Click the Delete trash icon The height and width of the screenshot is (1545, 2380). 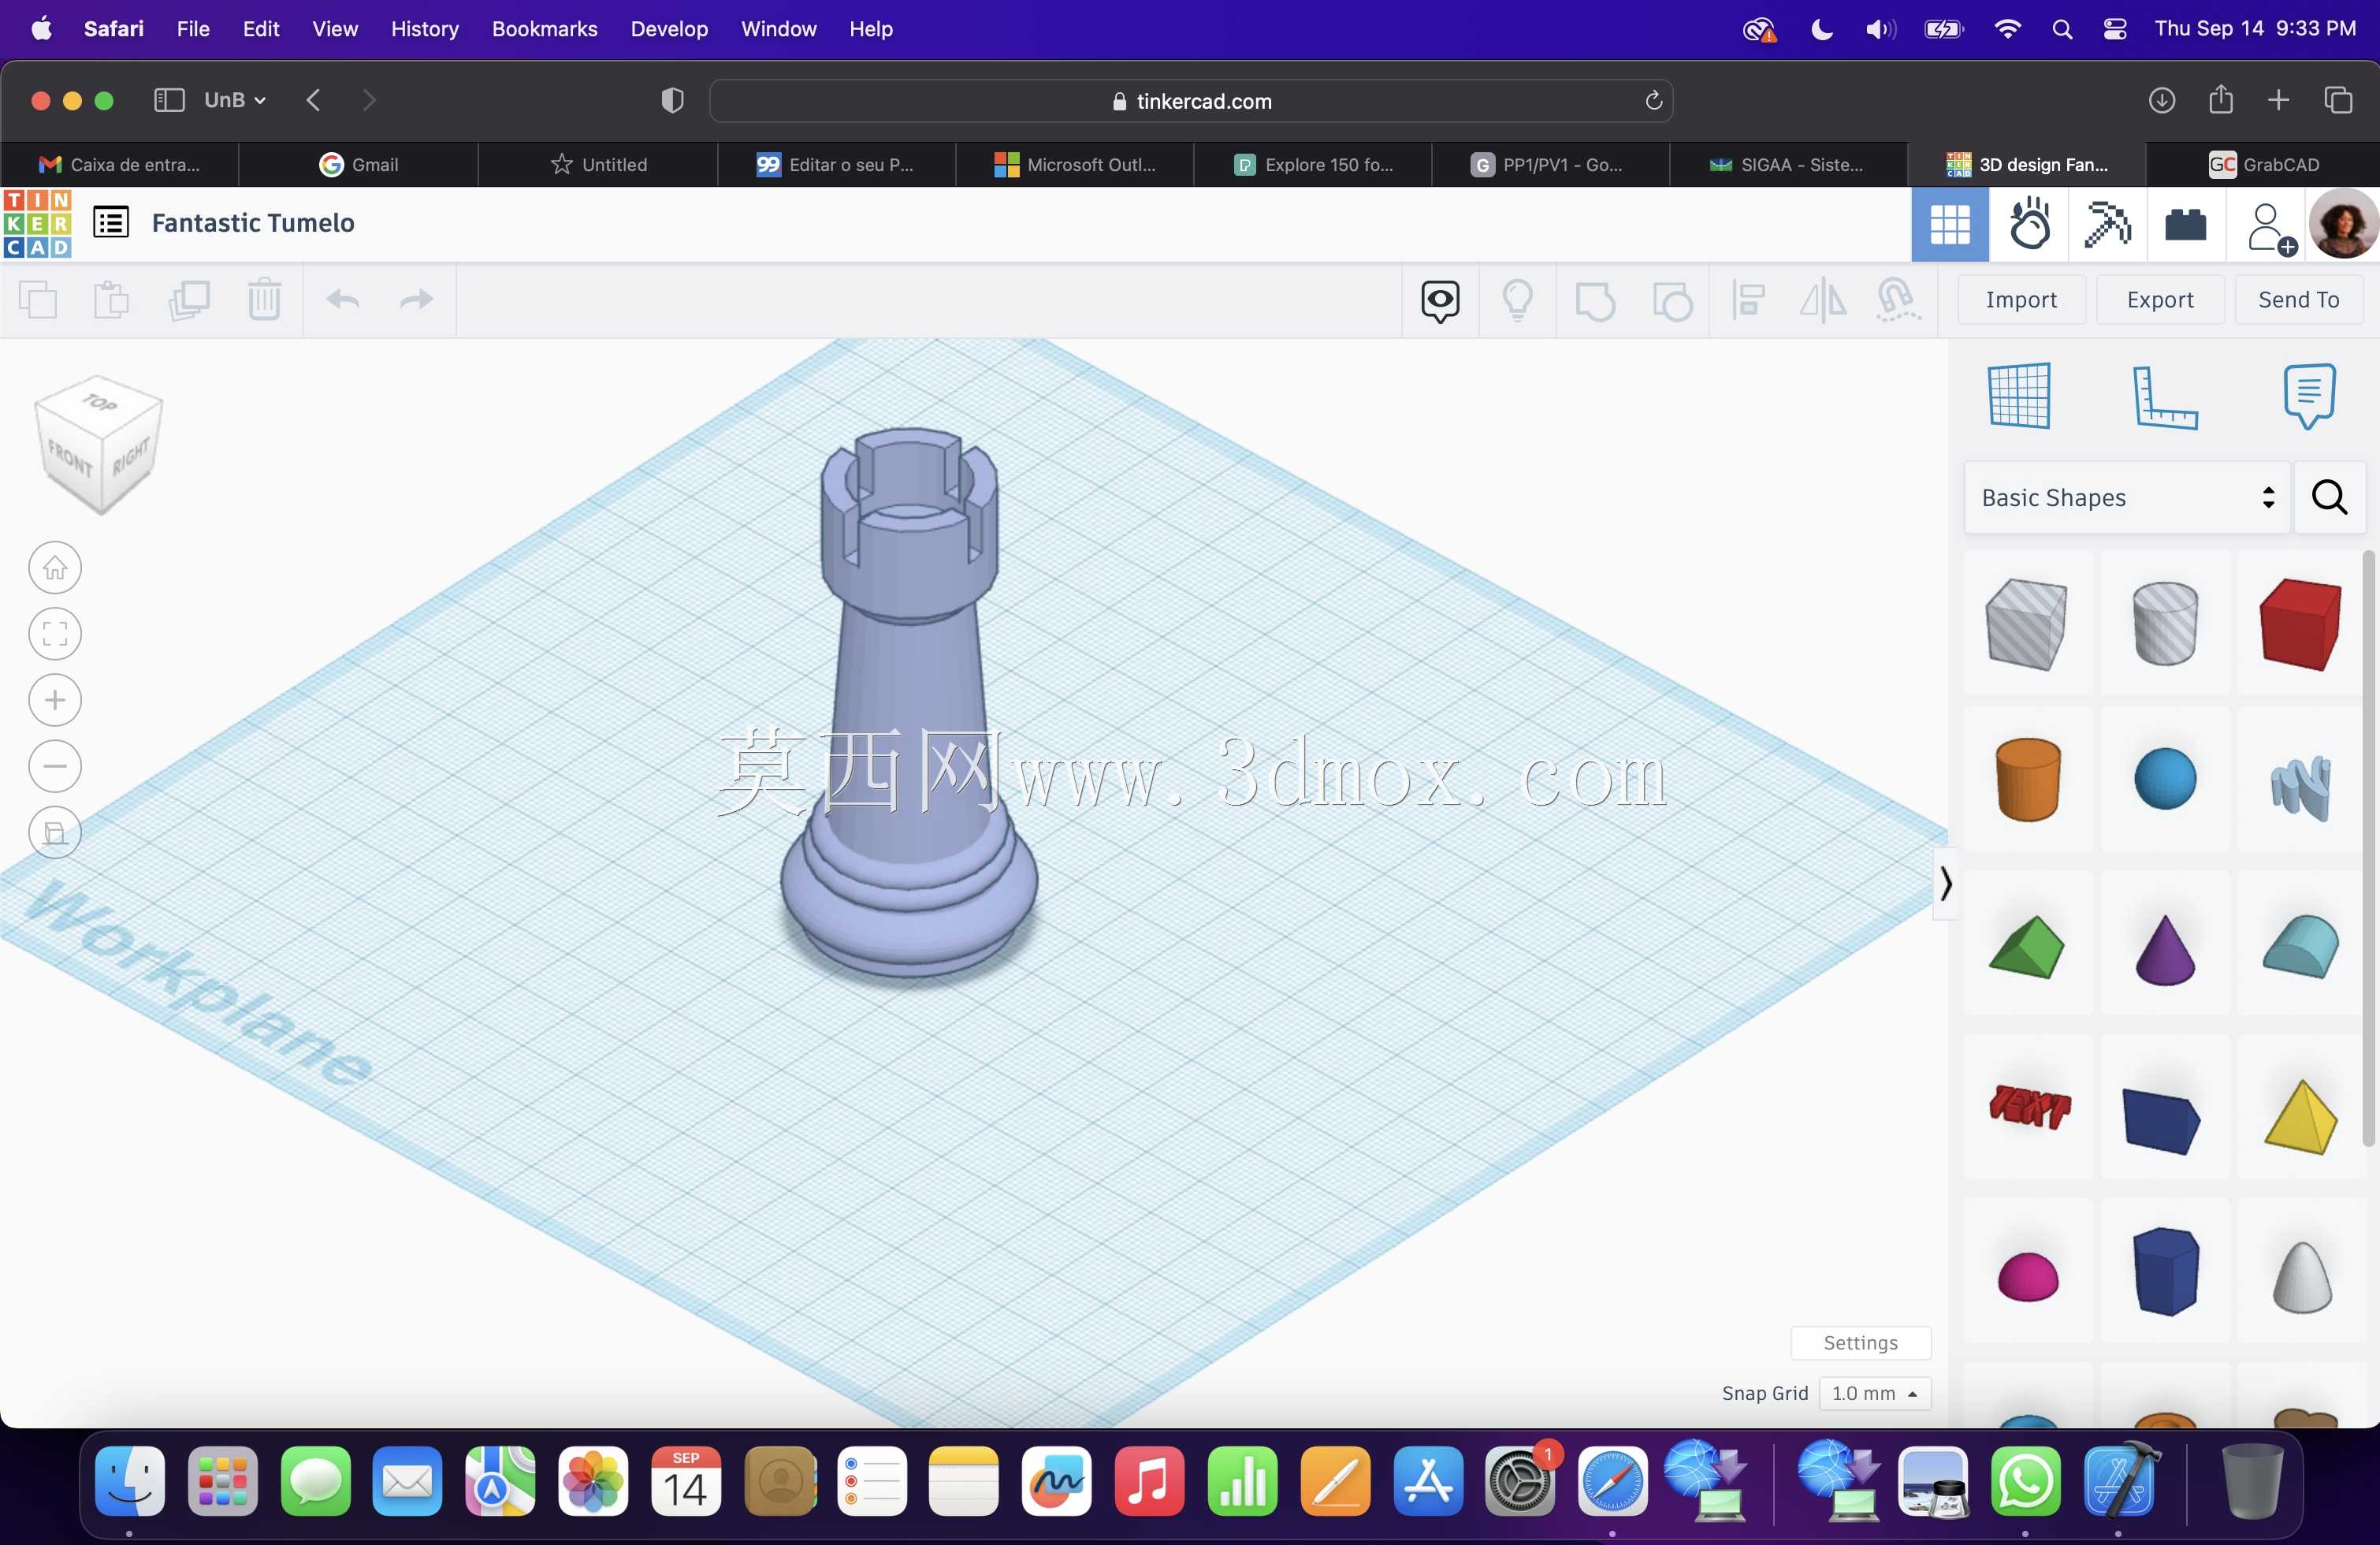264,300
